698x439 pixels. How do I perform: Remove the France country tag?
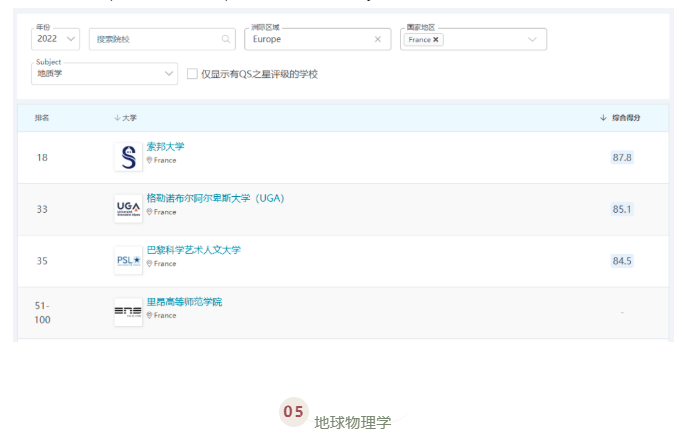pos(436,40)
